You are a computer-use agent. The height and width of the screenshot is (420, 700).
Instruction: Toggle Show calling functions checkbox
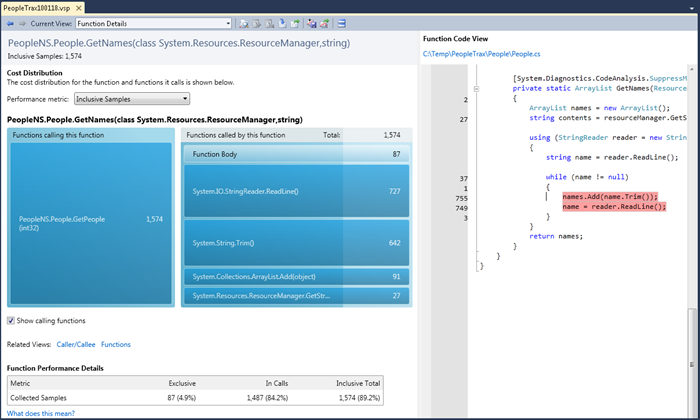click(11, 320)
